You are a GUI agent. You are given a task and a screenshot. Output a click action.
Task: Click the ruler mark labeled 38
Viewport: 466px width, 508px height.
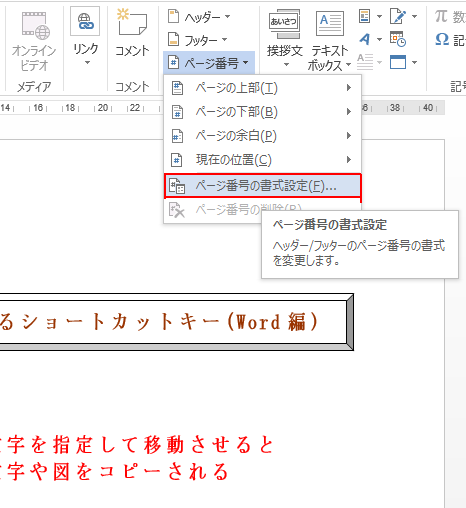click(x=395, y=108)
